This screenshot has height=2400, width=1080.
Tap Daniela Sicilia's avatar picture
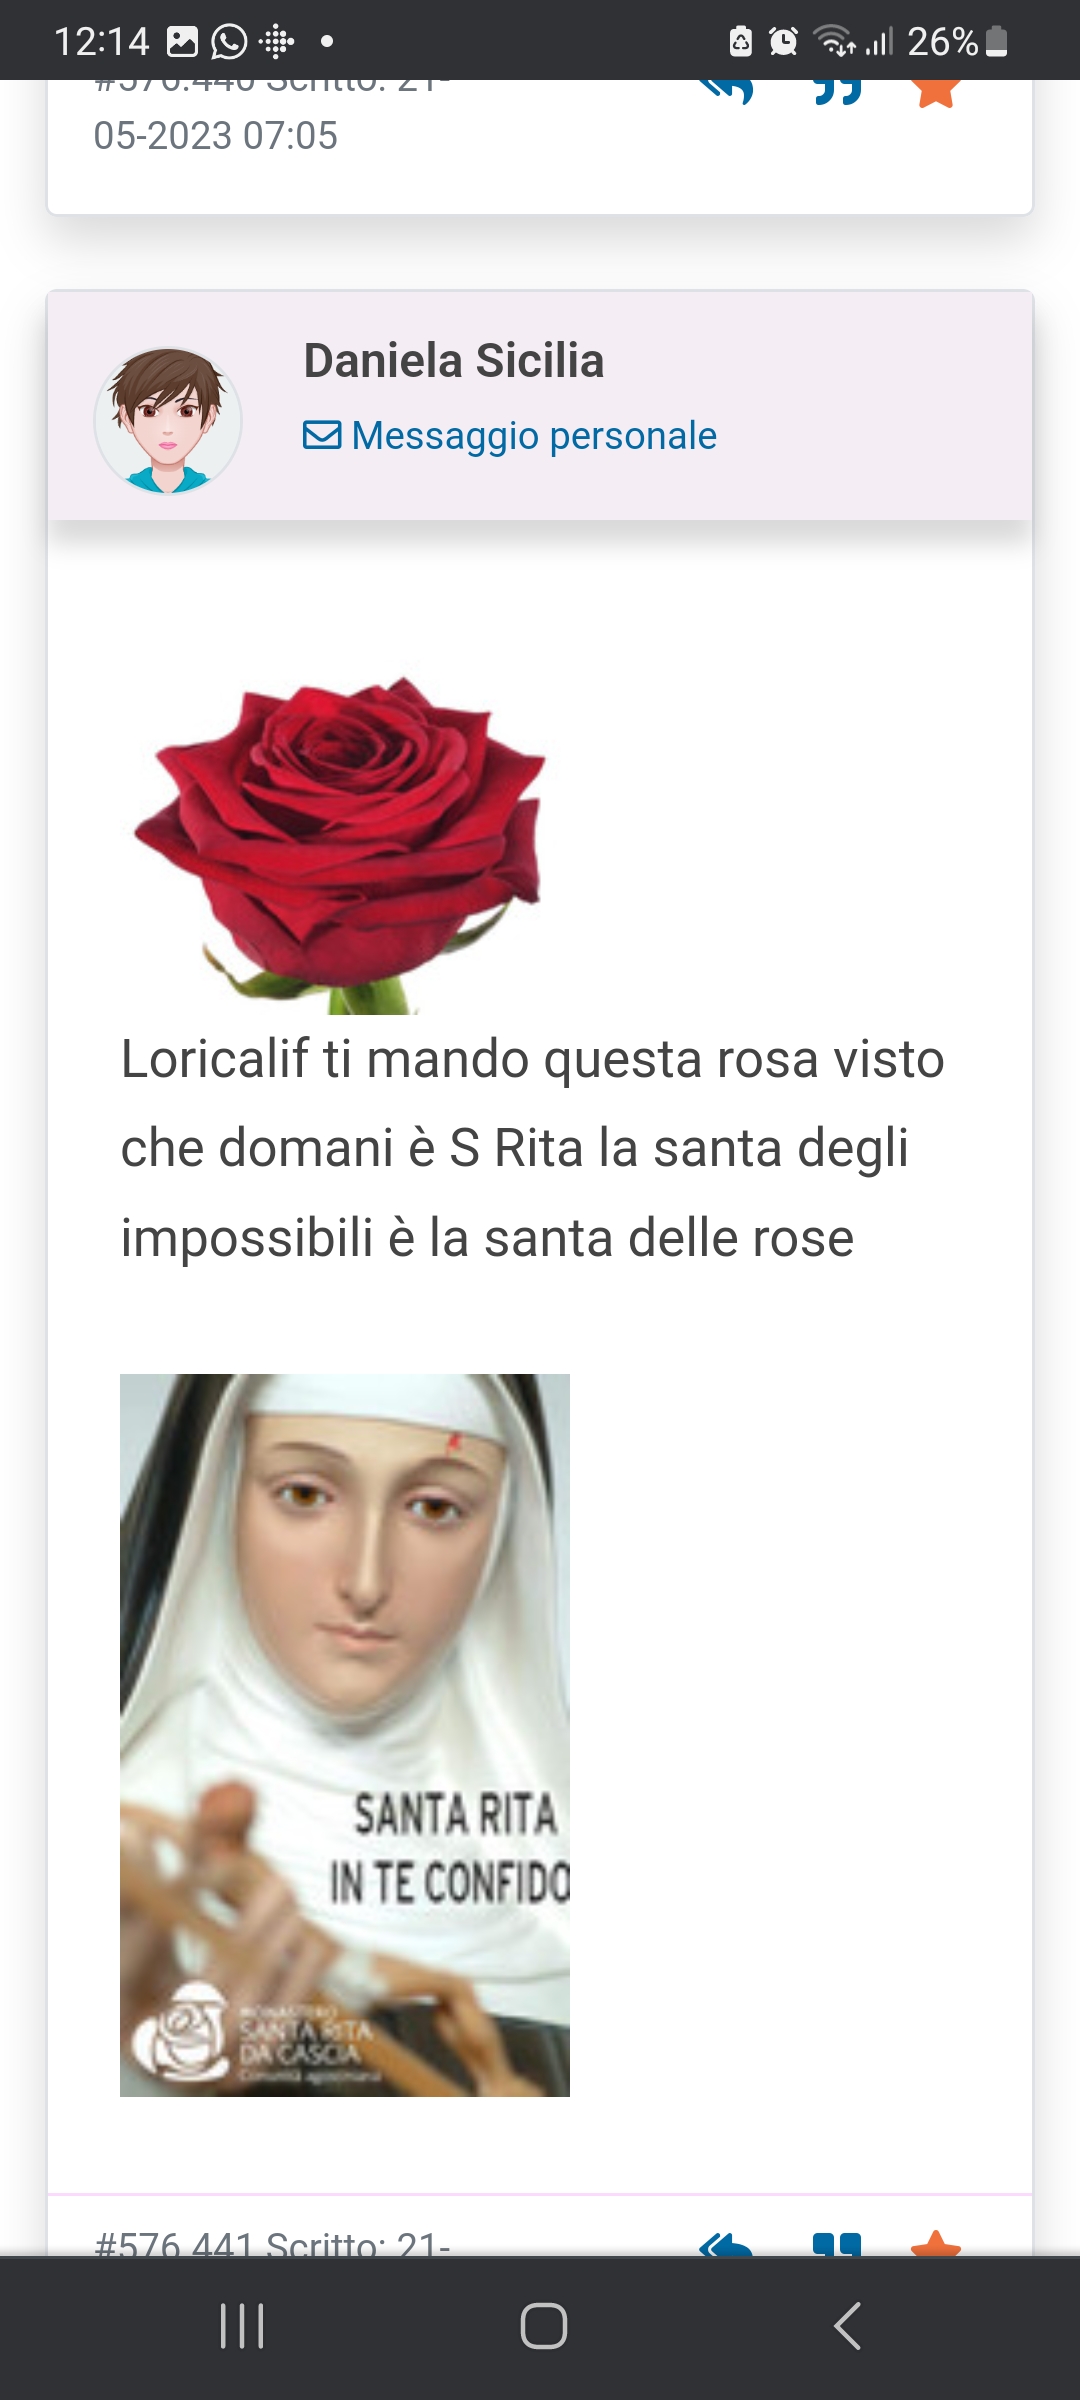click(168, 421)
